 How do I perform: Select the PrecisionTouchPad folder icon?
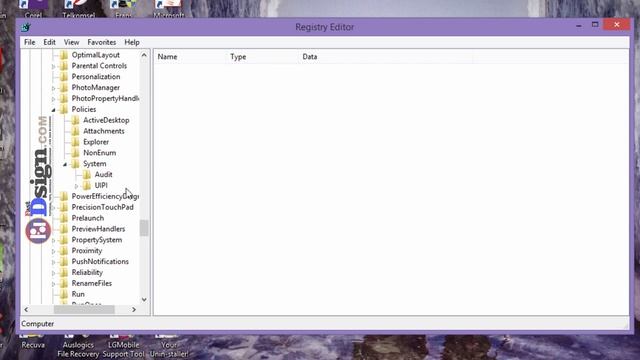[x=64, y=207]
